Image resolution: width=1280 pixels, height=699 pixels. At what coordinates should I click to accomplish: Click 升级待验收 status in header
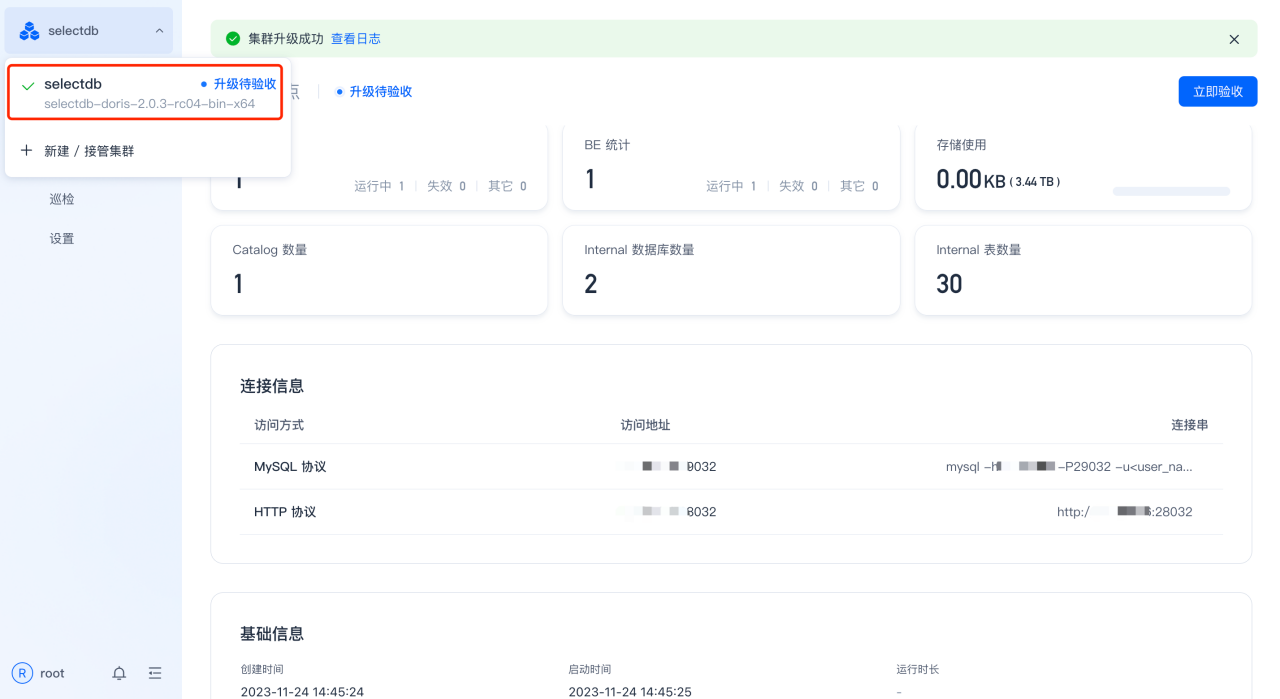pos(381,91)
